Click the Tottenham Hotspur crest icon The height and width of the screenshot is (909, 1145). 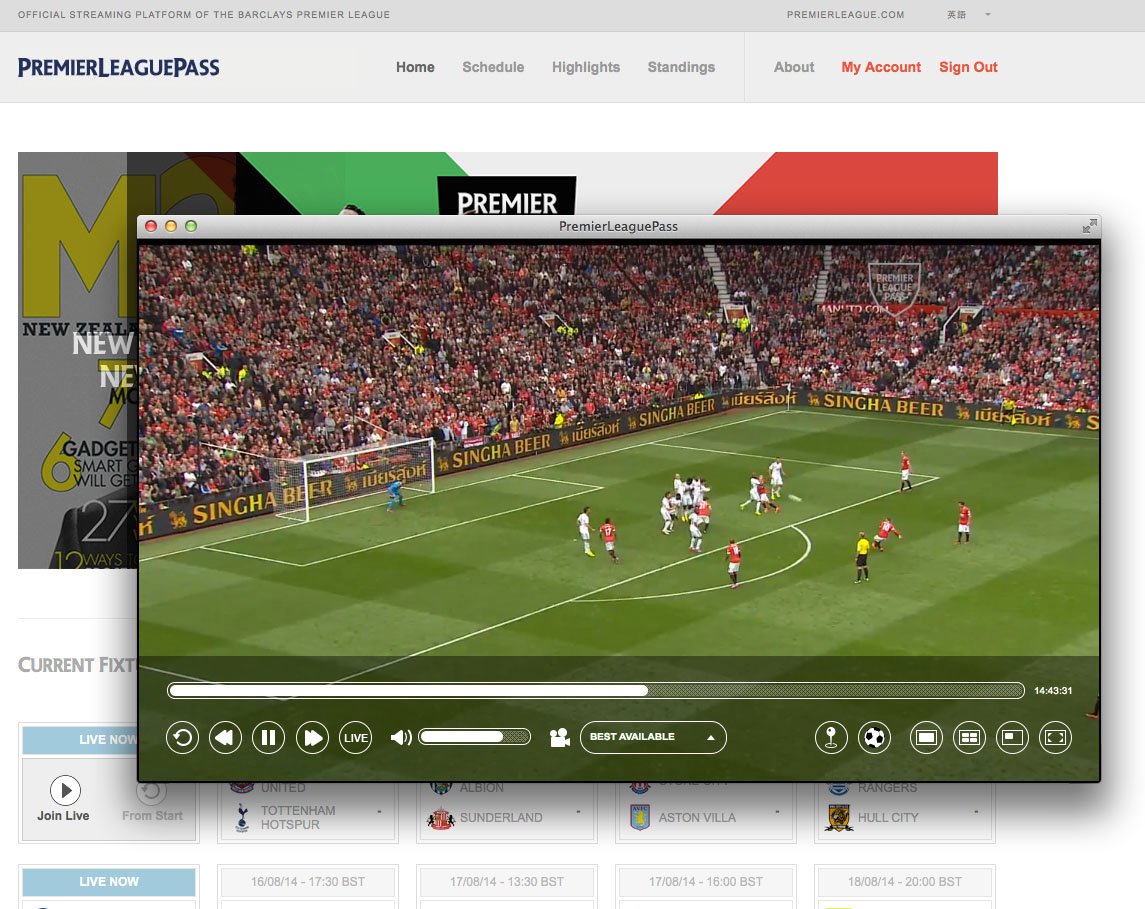[242, 818]
